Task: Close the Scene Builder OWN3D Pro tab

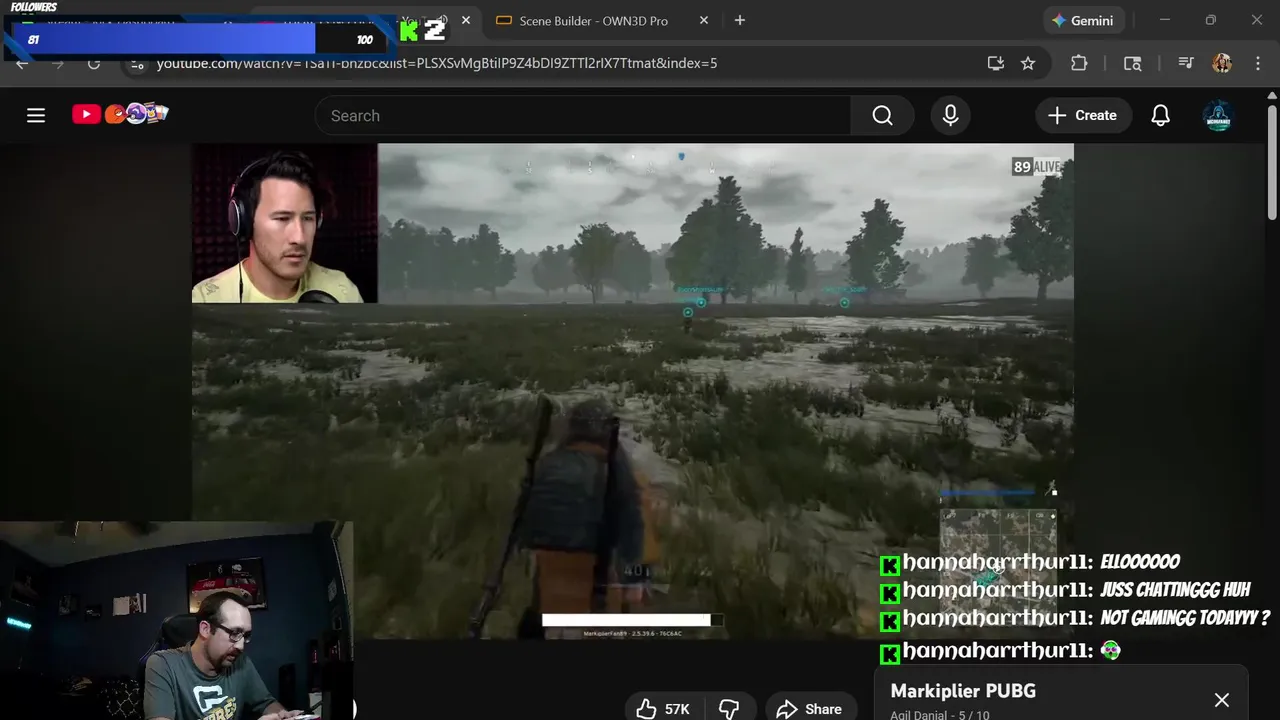Action: pos(704,20)
